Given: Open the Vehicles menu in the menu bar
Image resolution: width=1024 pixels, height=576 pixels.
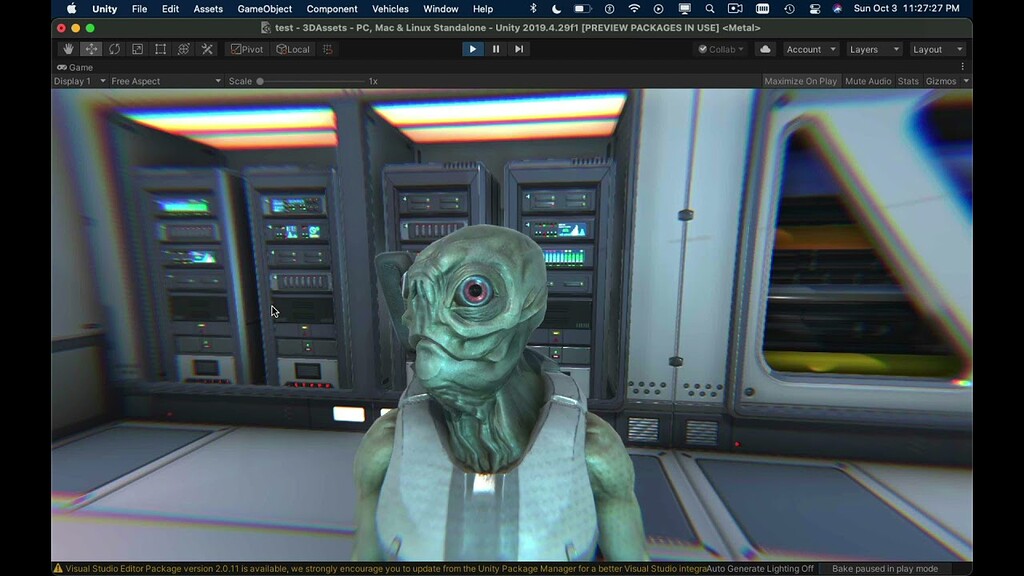Looking at the screenshot, I should coord(389,8).
